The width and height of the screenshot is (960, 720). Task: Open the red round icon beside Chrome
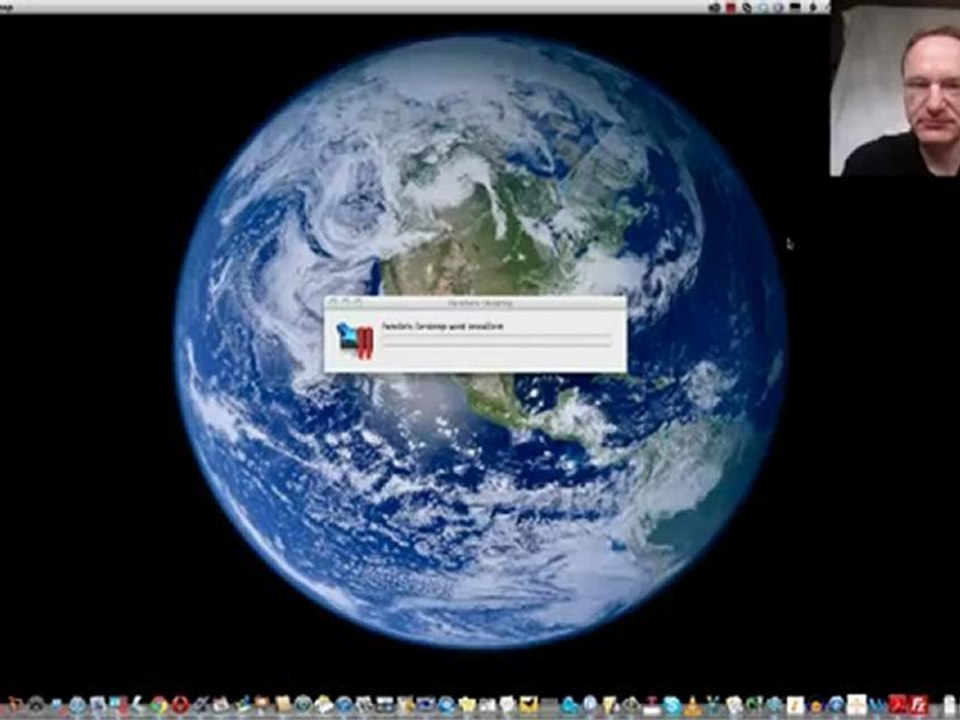[179, 705]
